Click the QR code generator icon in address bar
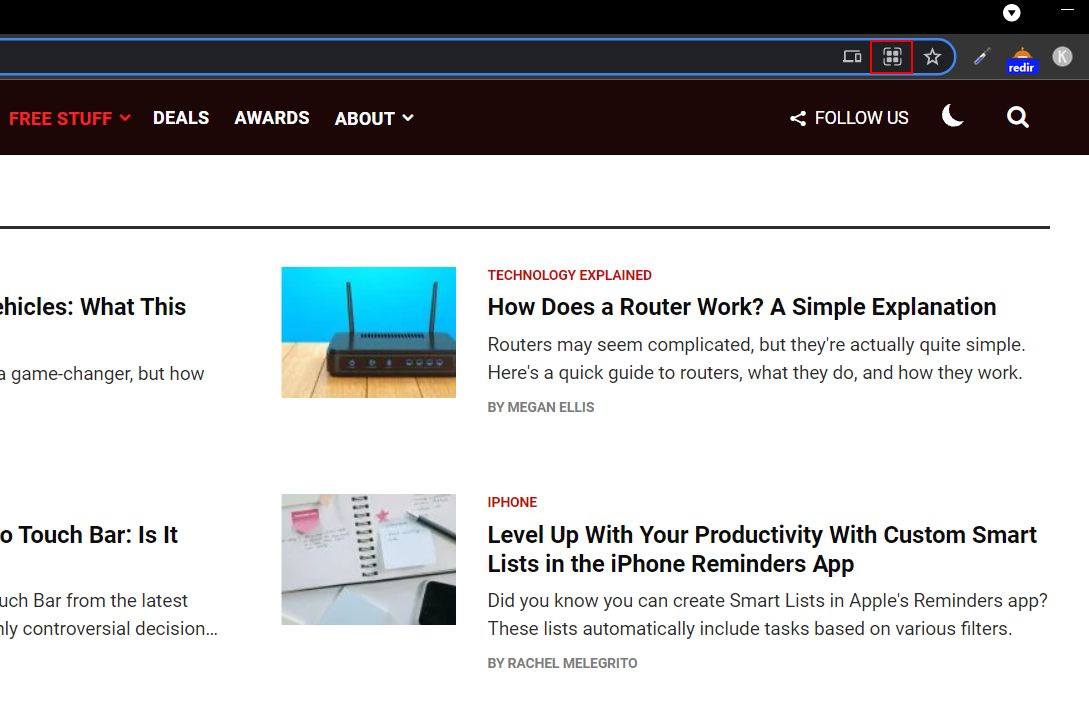The height and width of the screenshot is (709, 1089). click(892, 56)
